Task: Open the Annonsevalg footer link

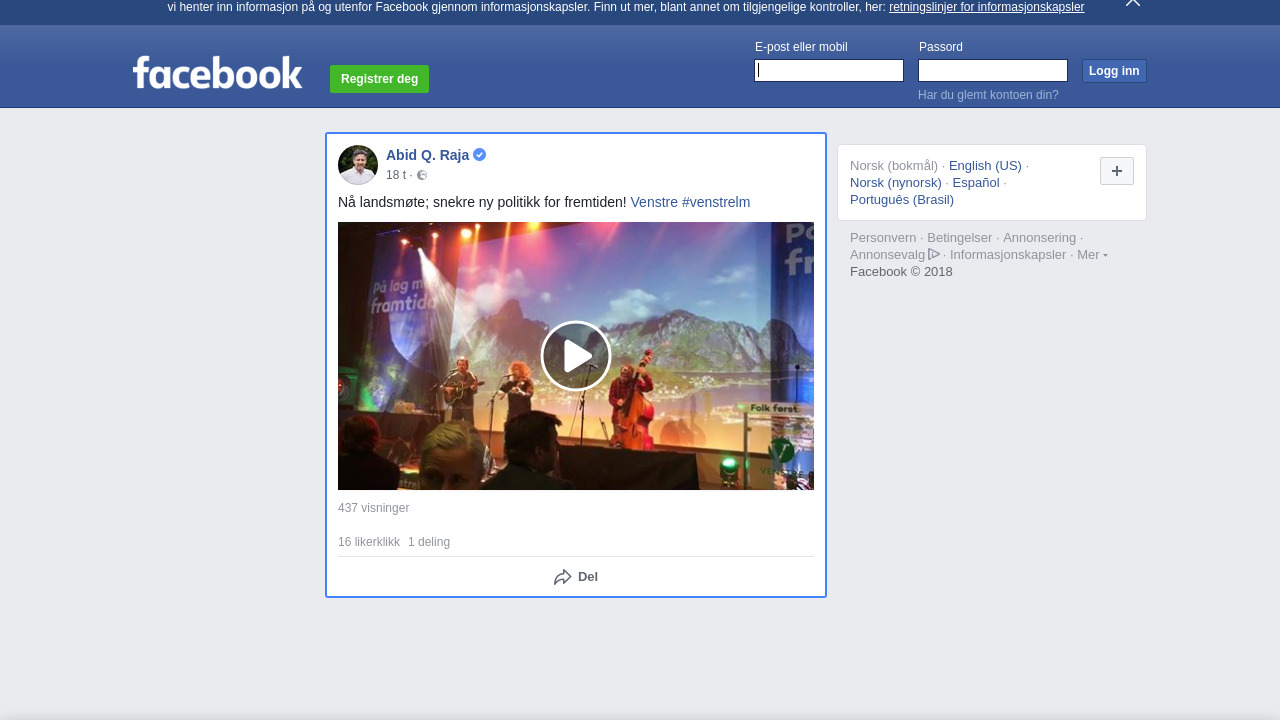Action: click(x=888, y=255)
